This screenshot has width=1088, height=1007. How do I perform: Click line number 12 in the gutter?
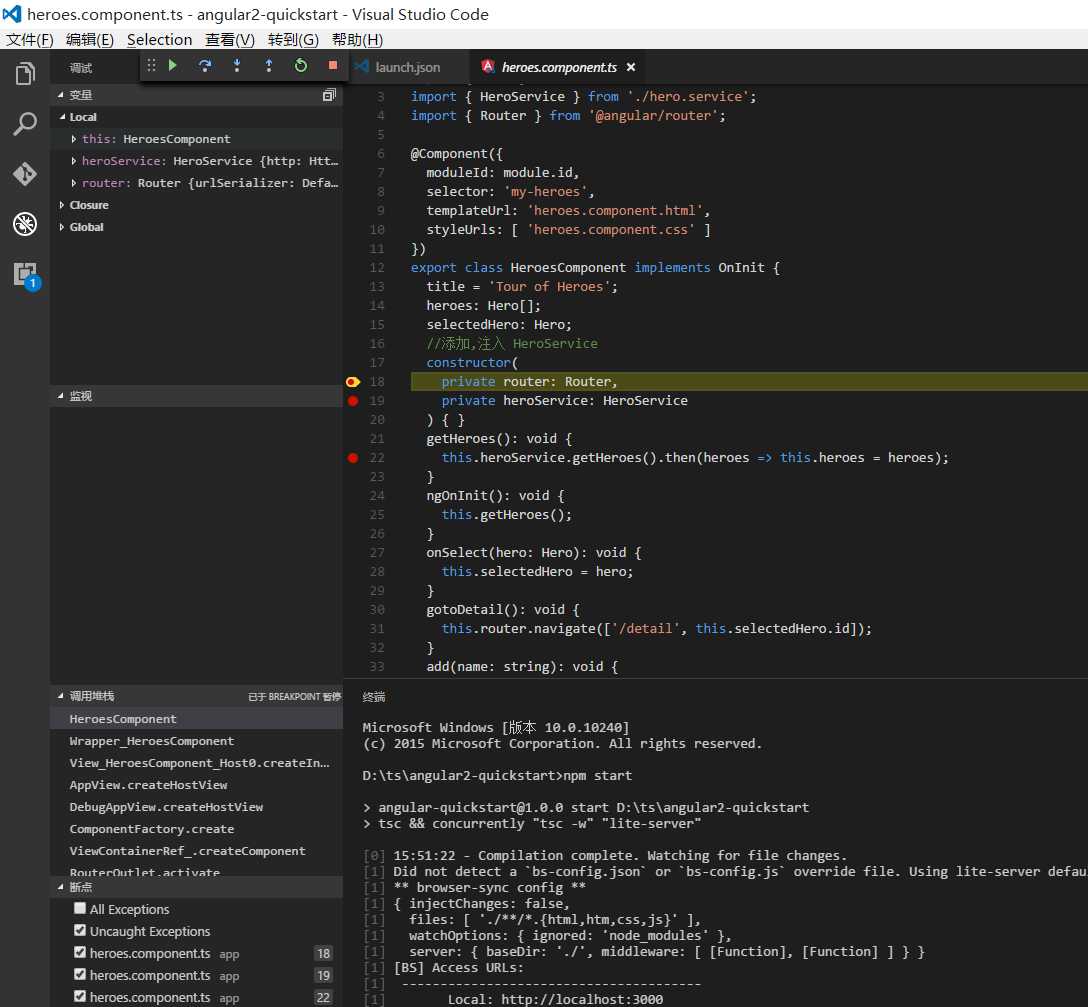point(377,267)
